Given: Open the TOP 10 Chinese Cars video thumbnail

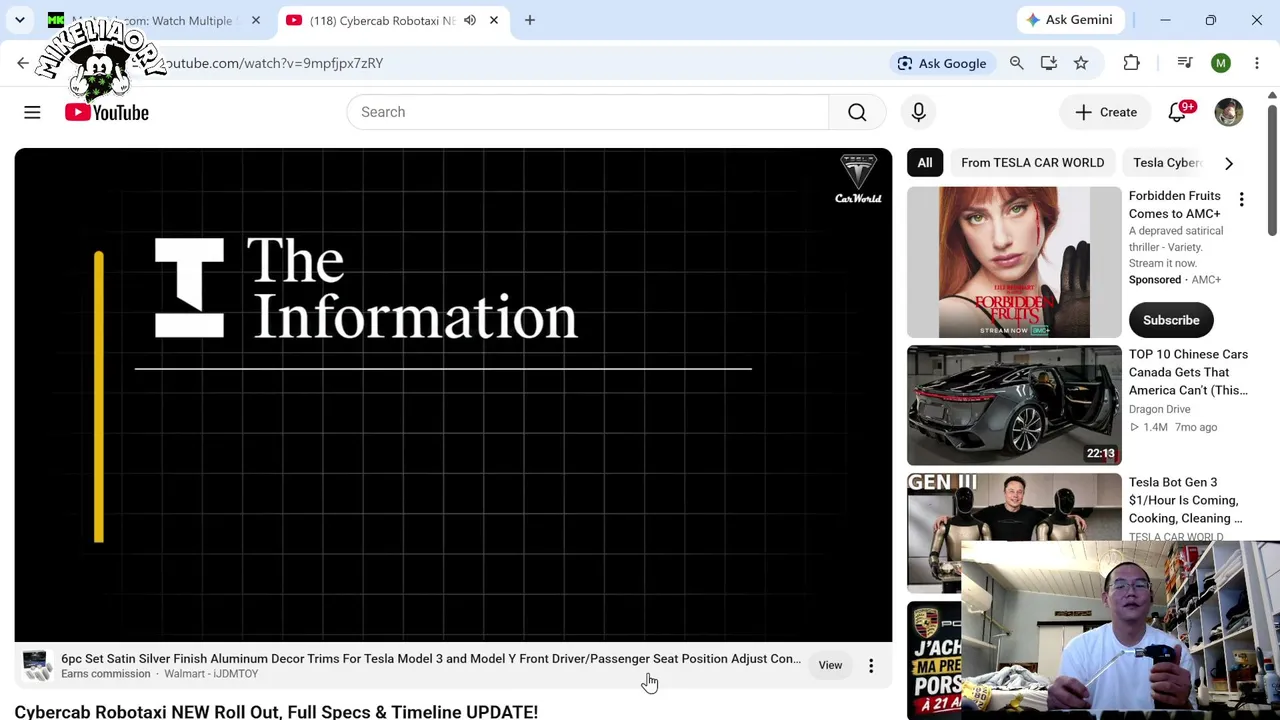Looking at the screenshot, I should point(1014,405).
